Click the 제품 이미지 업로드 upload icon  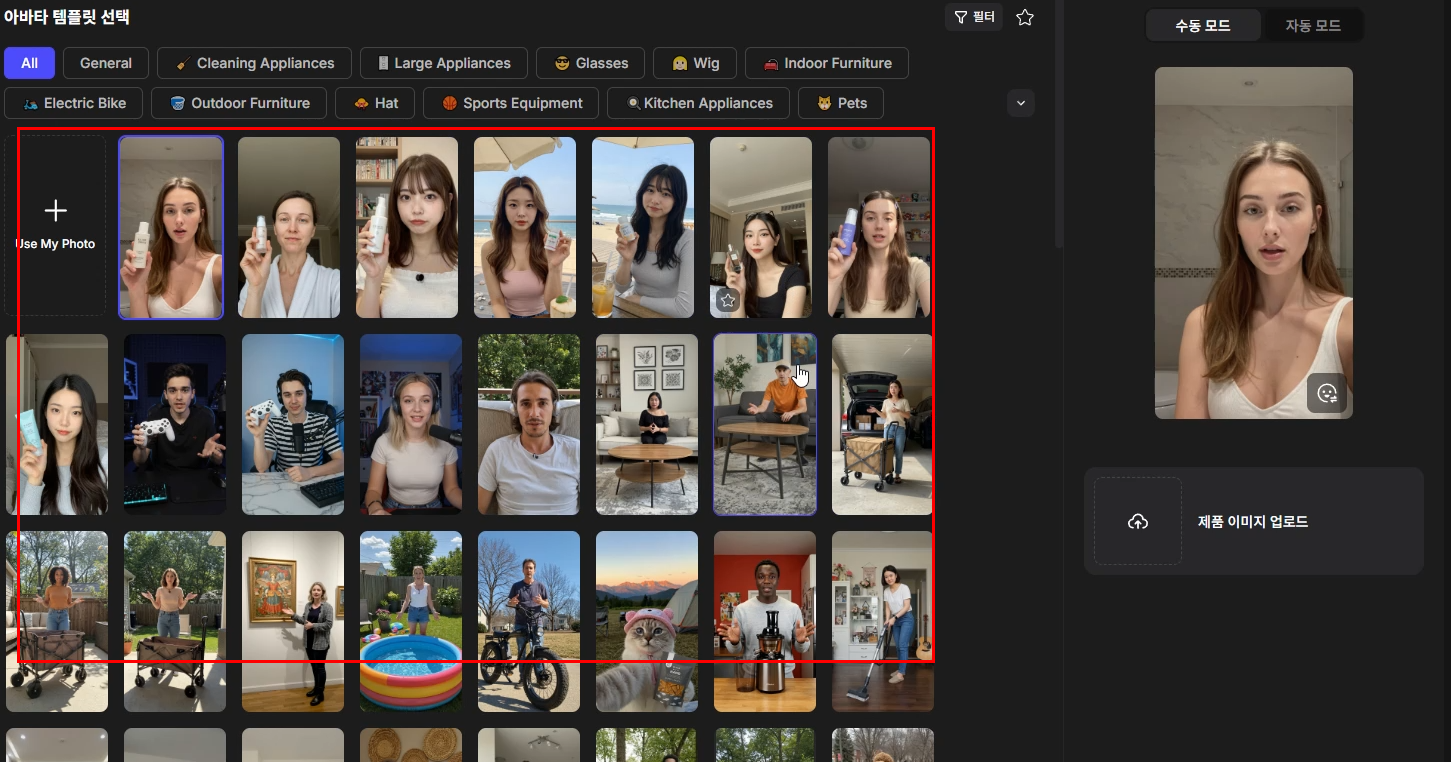tap(1138, 521)
